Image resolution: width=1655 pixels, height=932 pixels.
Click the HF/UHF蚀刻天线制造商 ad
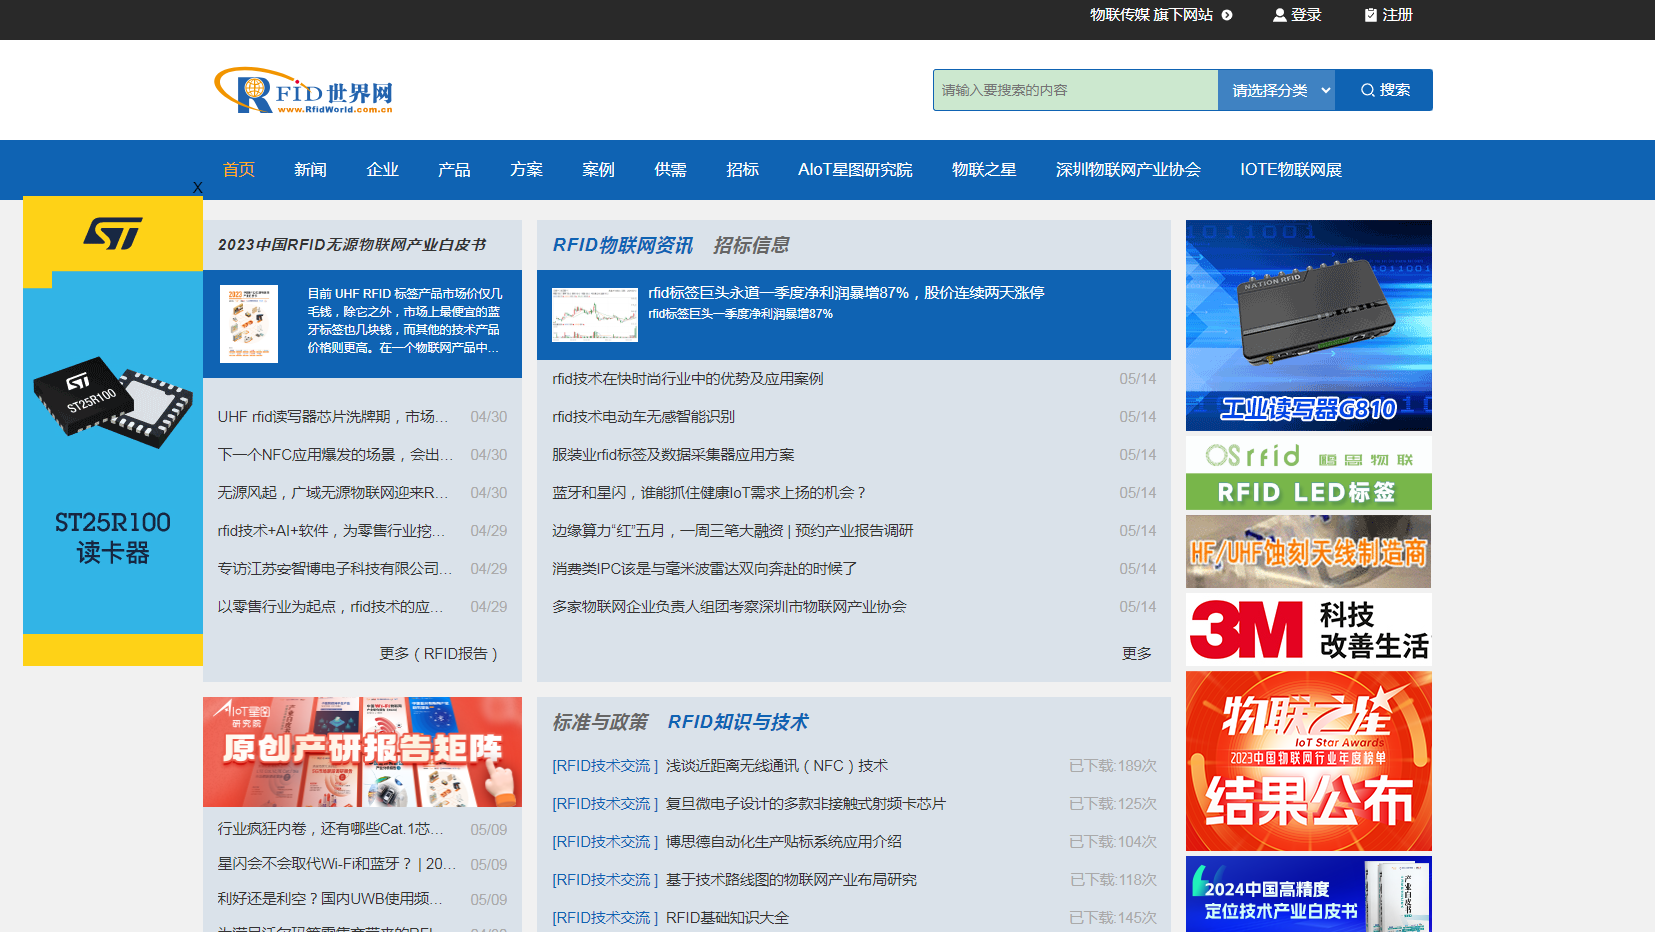(x=1309, y=552)
